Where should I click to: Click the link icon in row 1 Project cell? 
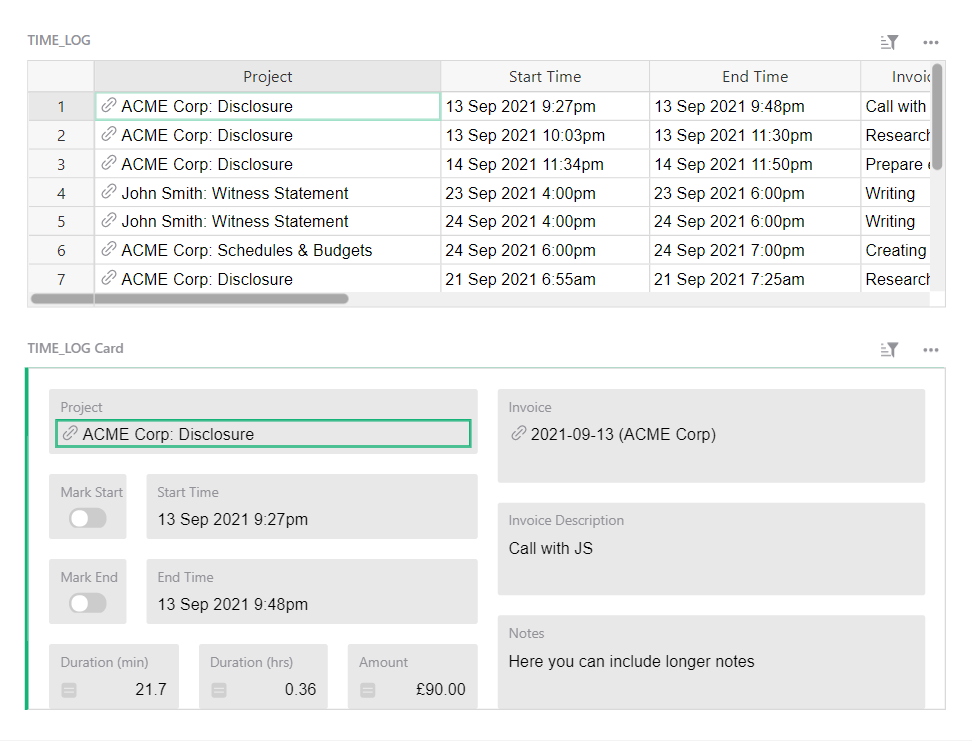[x=108, y=106]
